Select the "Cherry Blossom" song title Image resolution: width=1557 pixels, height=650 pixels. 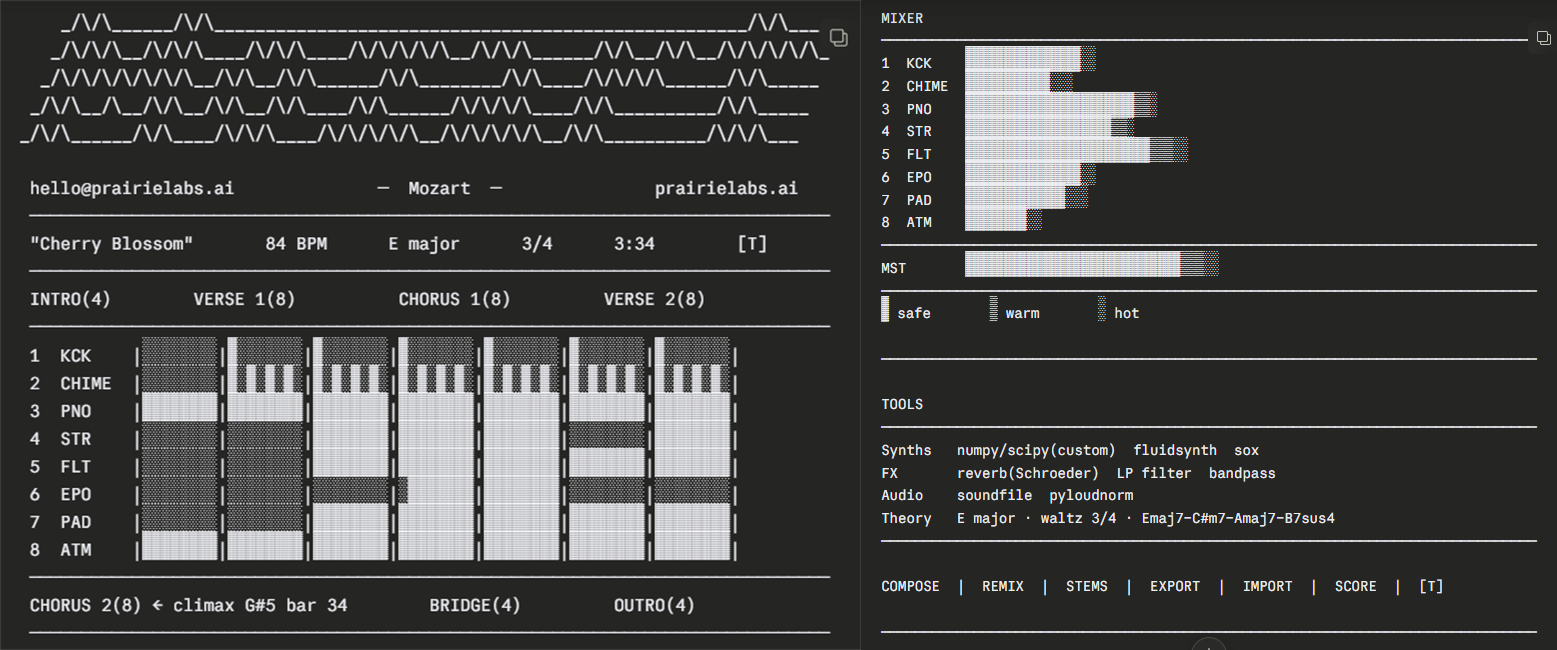coord(112,244)
